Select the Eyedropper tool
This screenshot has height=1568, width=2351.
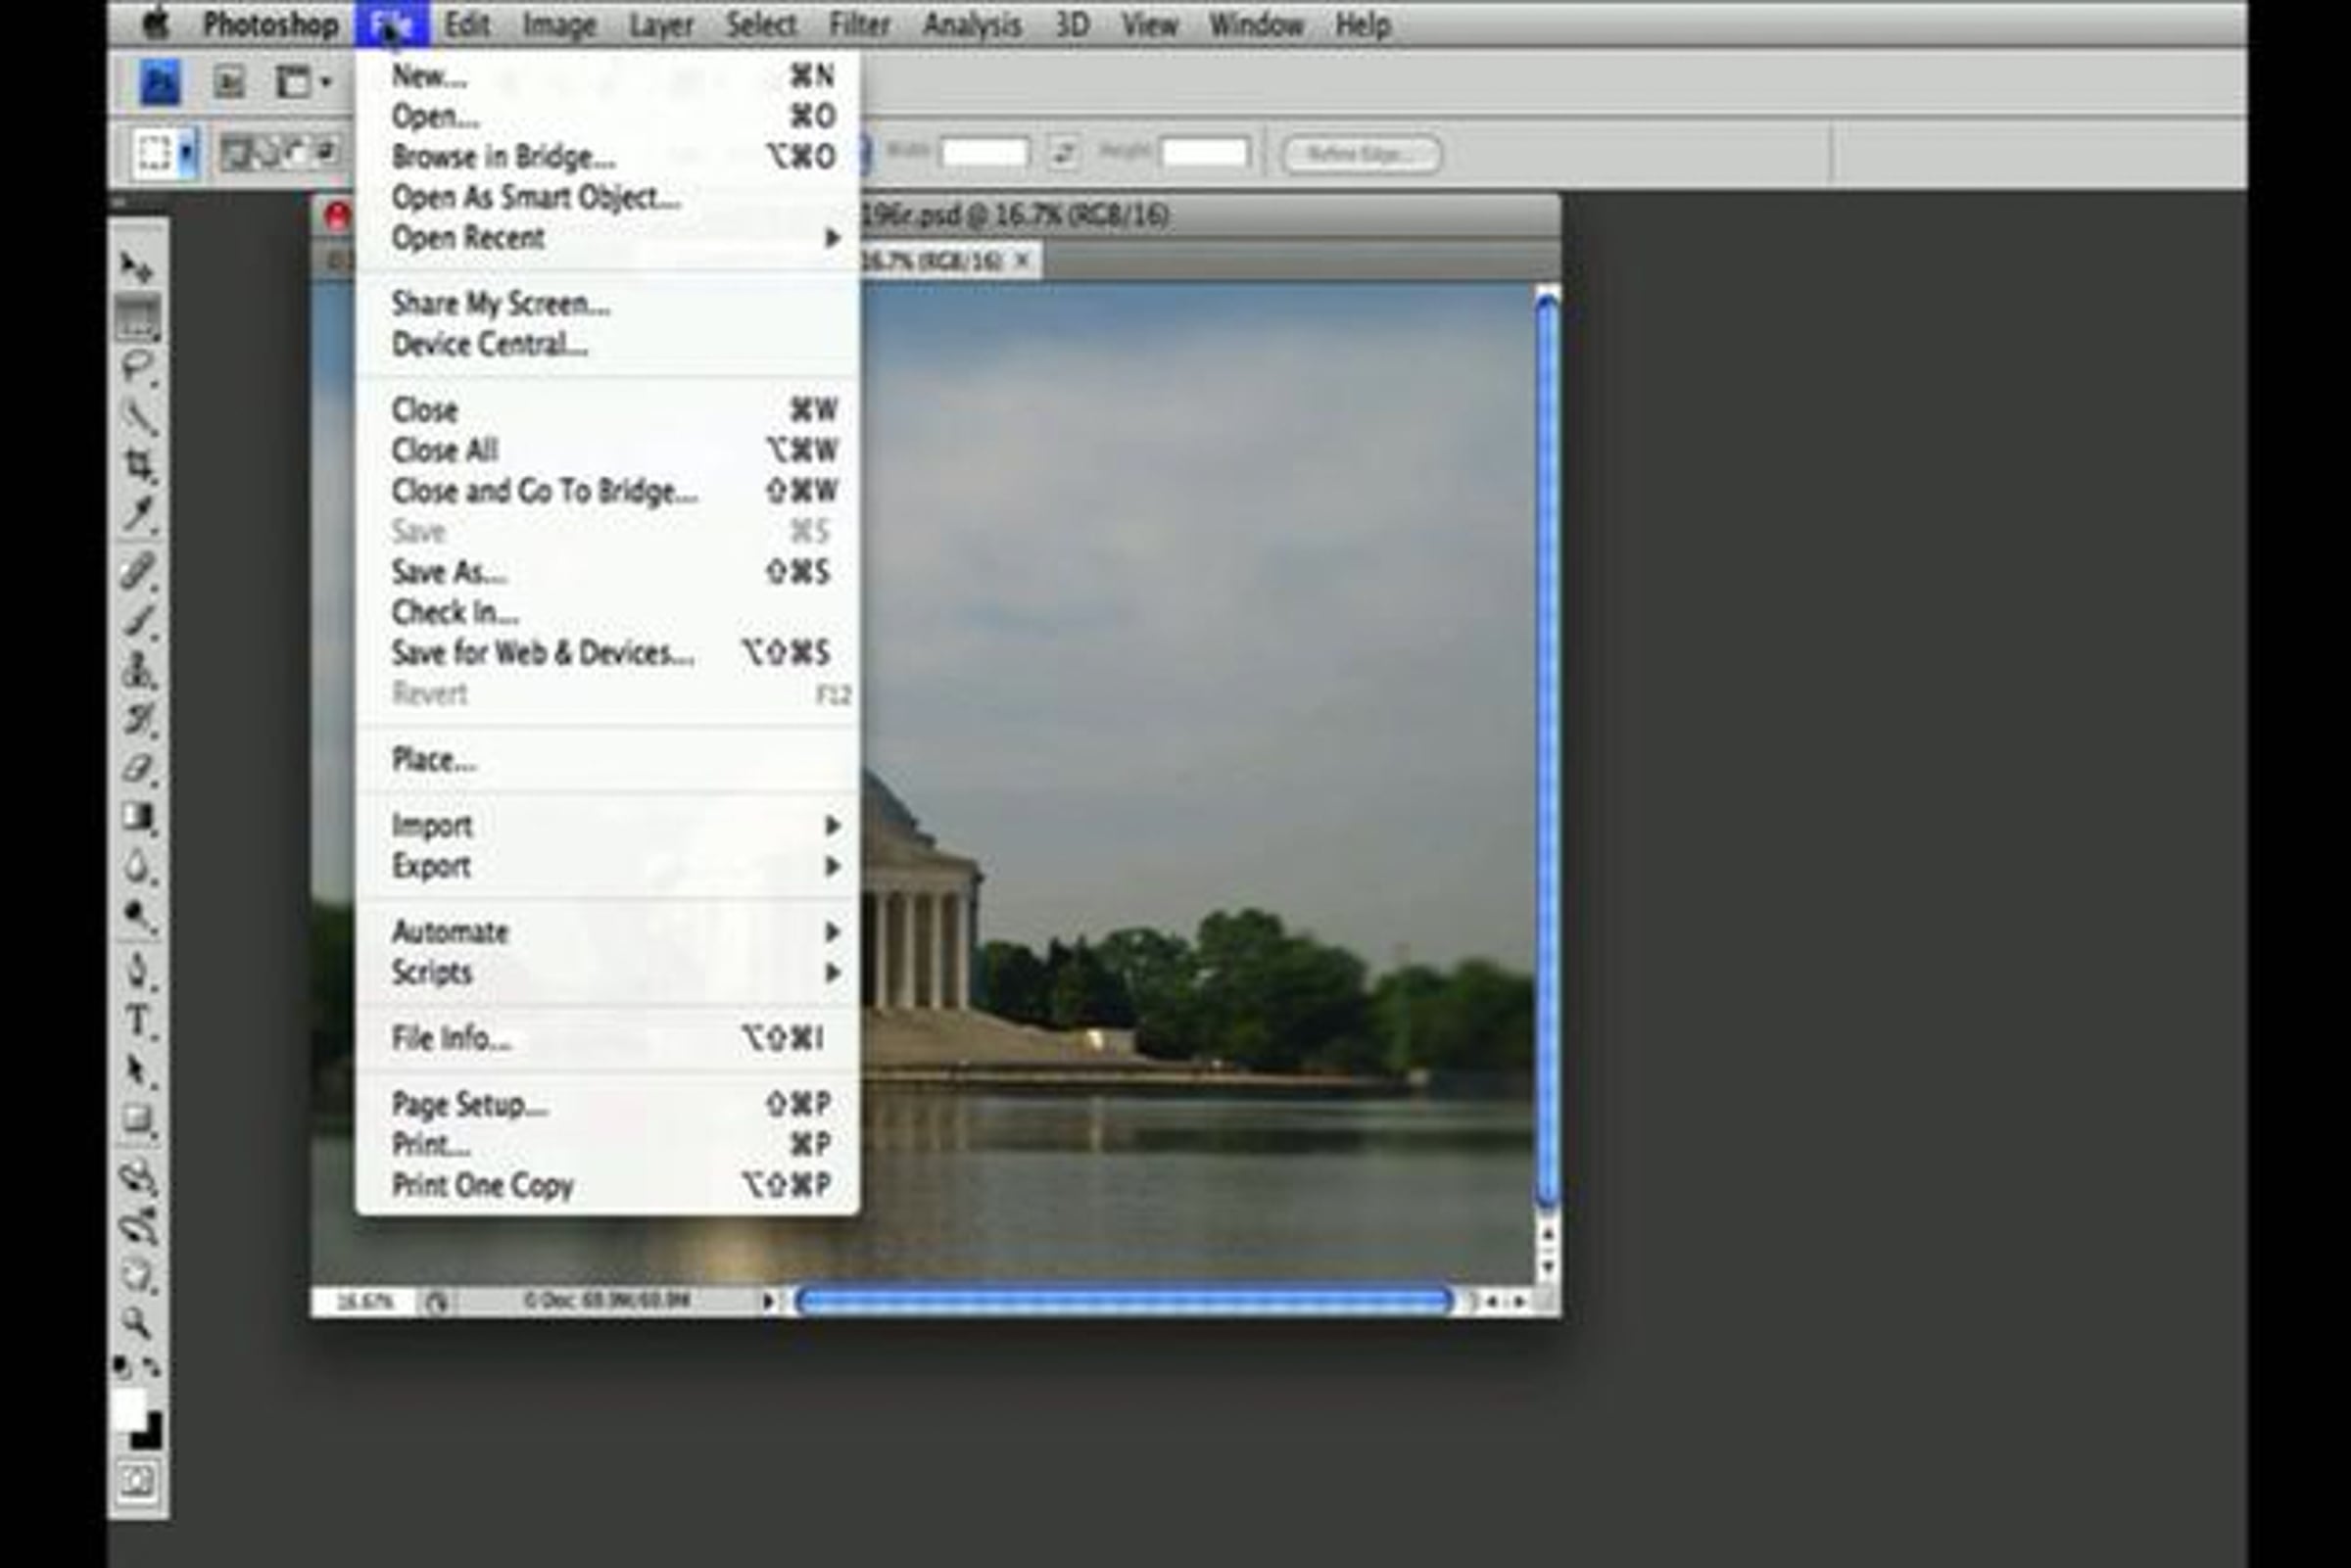pyautogui.click(x=138, y=515)
